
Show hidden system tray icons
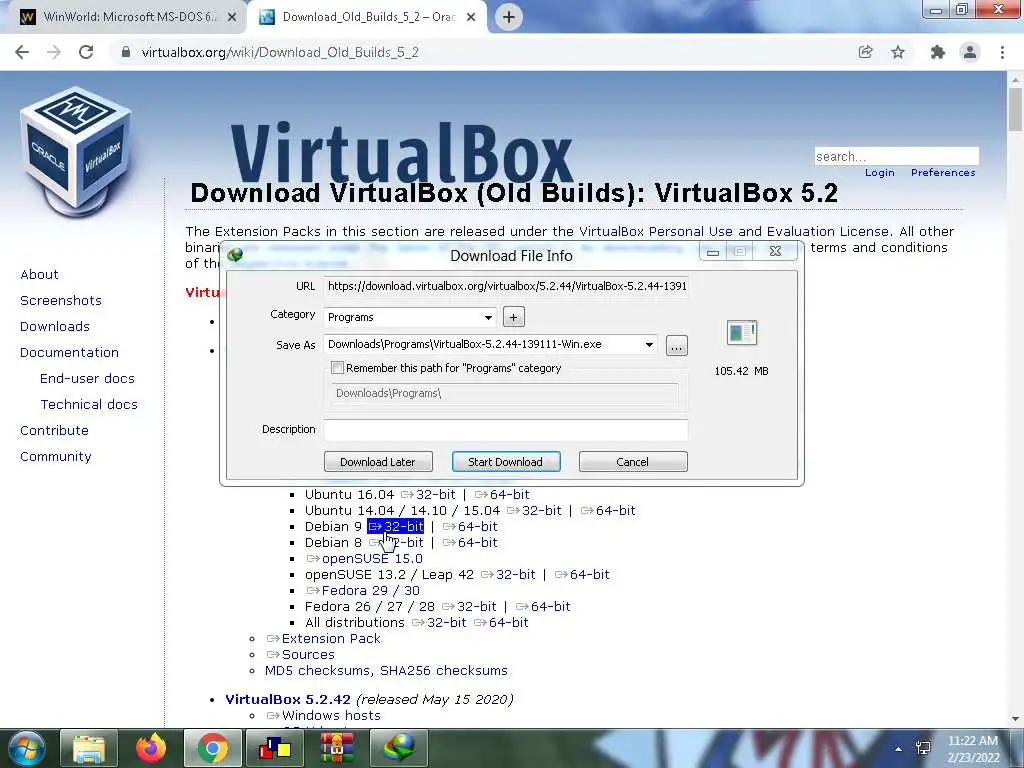(x=899, y=749)
